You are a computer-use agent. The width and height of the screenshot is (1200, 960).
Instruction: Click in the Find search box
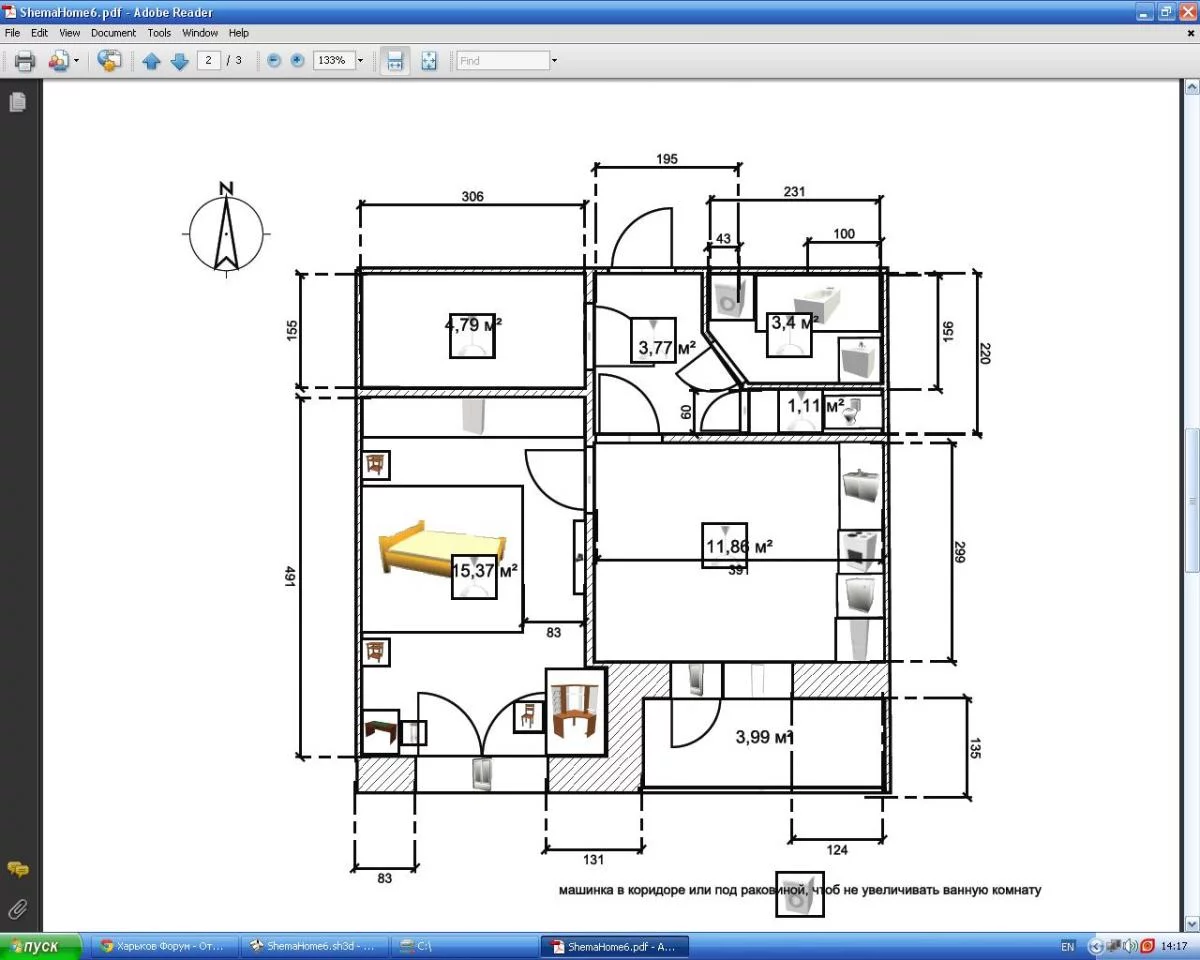[x=503, y=61]
